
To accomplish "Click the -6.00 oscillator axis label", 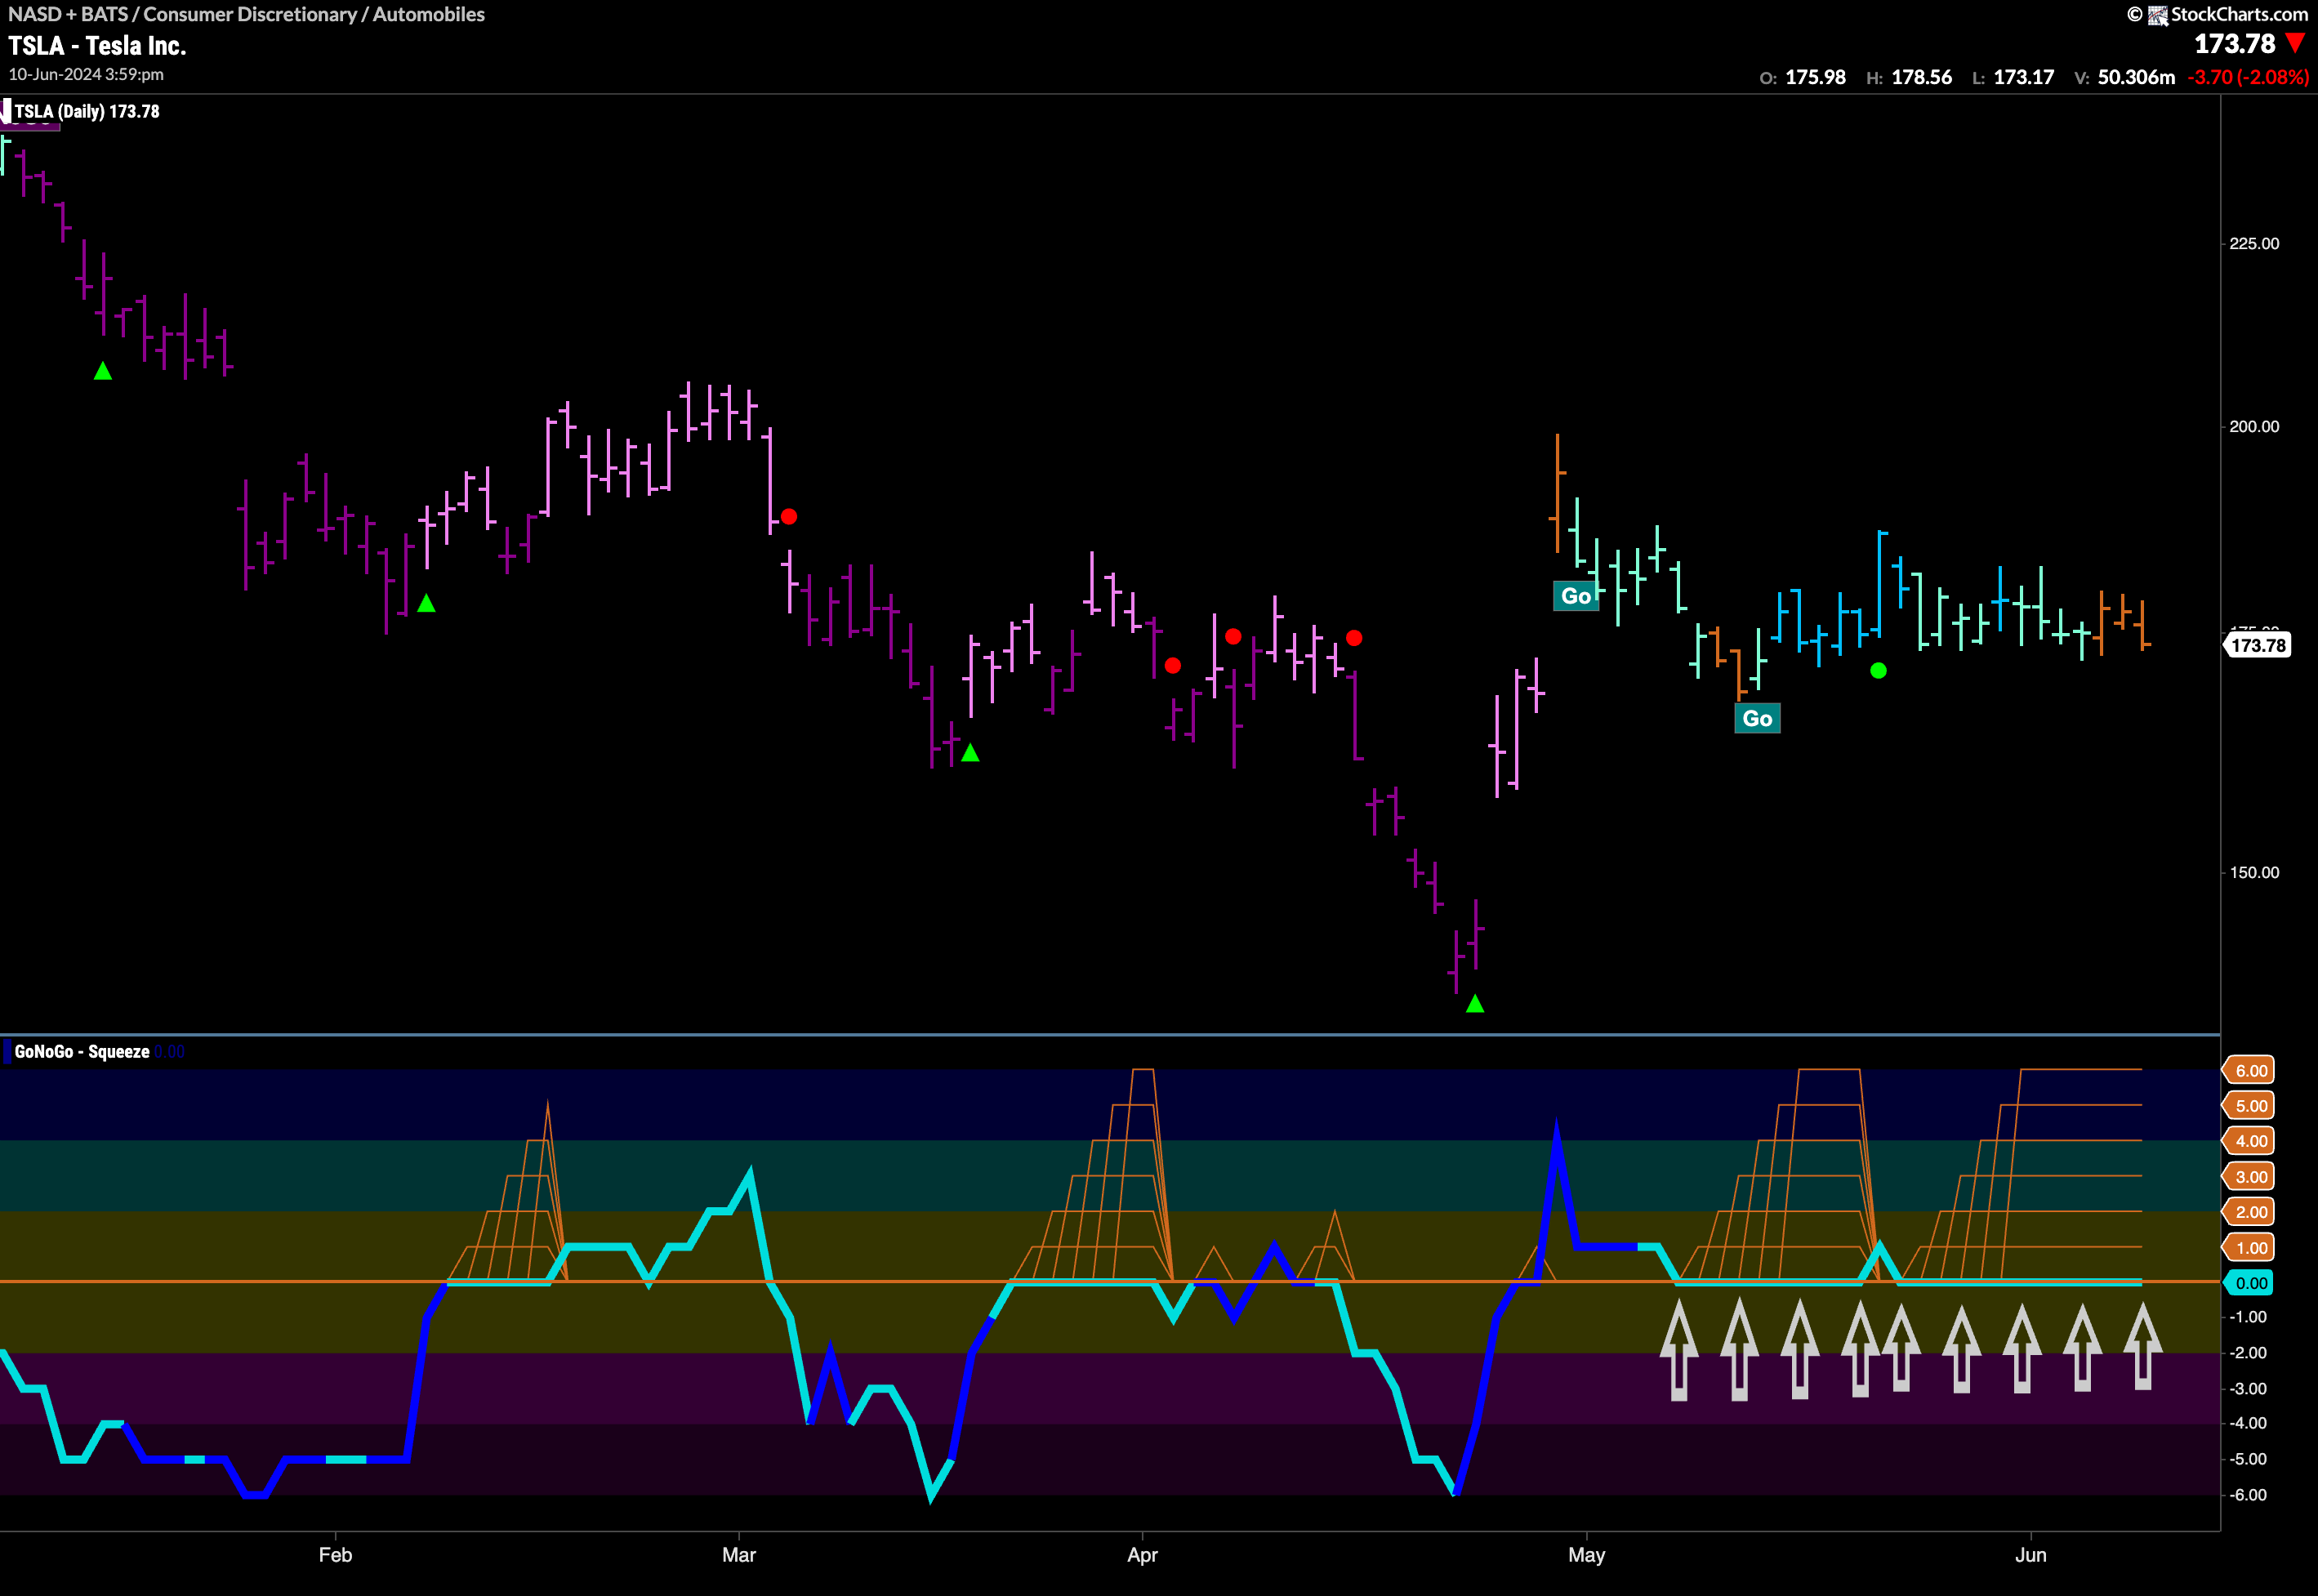I will 2247,1495.
